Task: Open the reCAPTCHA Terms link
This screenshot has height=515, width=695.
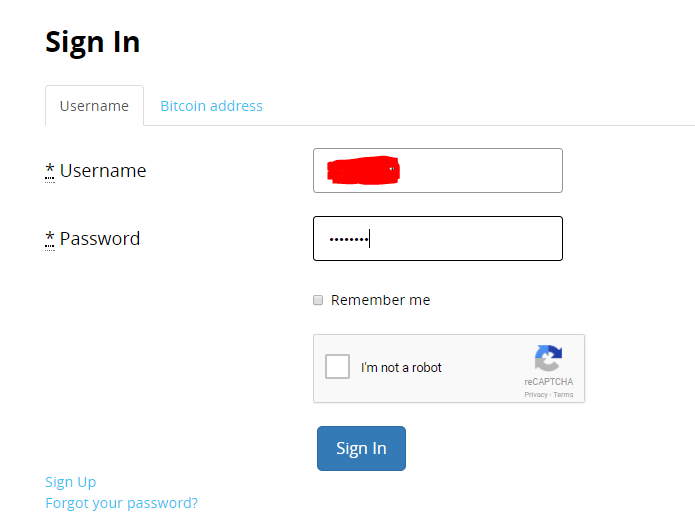Action: tap(564, 395)
